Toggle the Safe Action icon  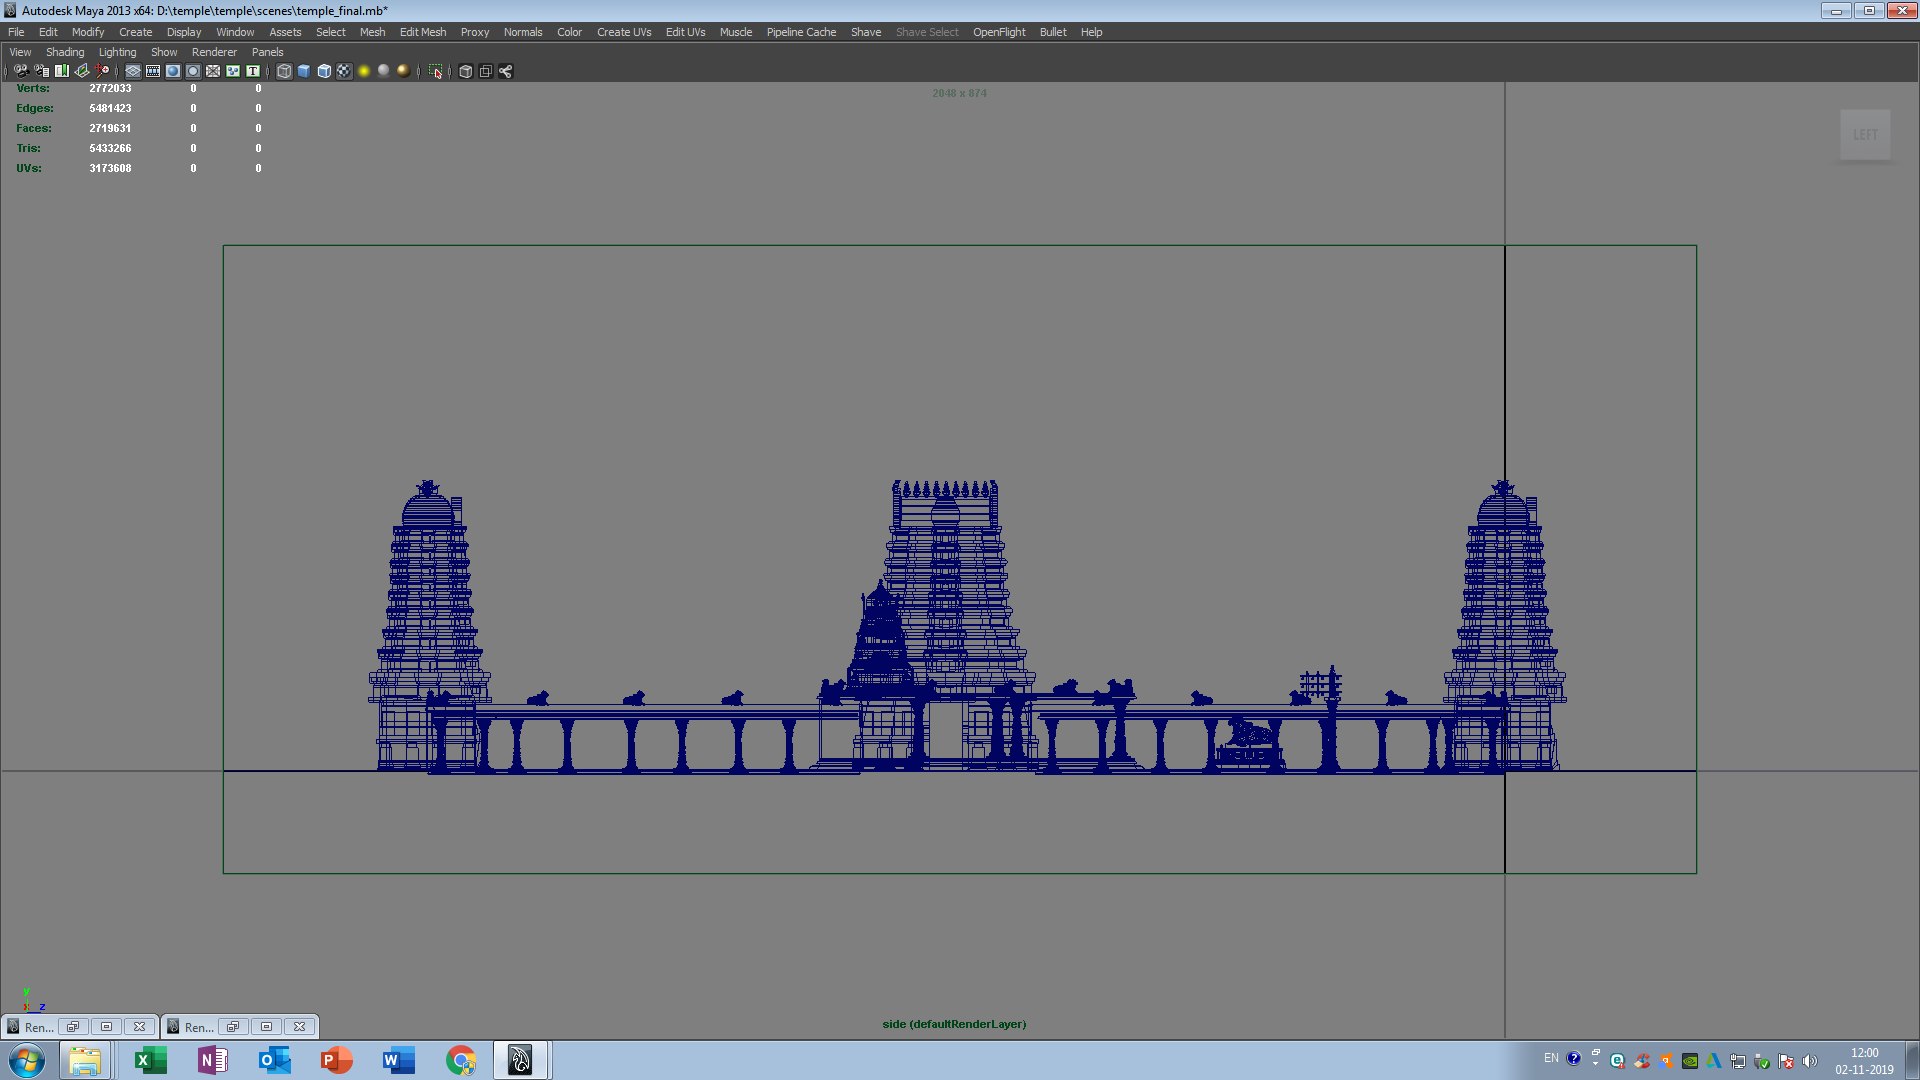coord(233,71)
